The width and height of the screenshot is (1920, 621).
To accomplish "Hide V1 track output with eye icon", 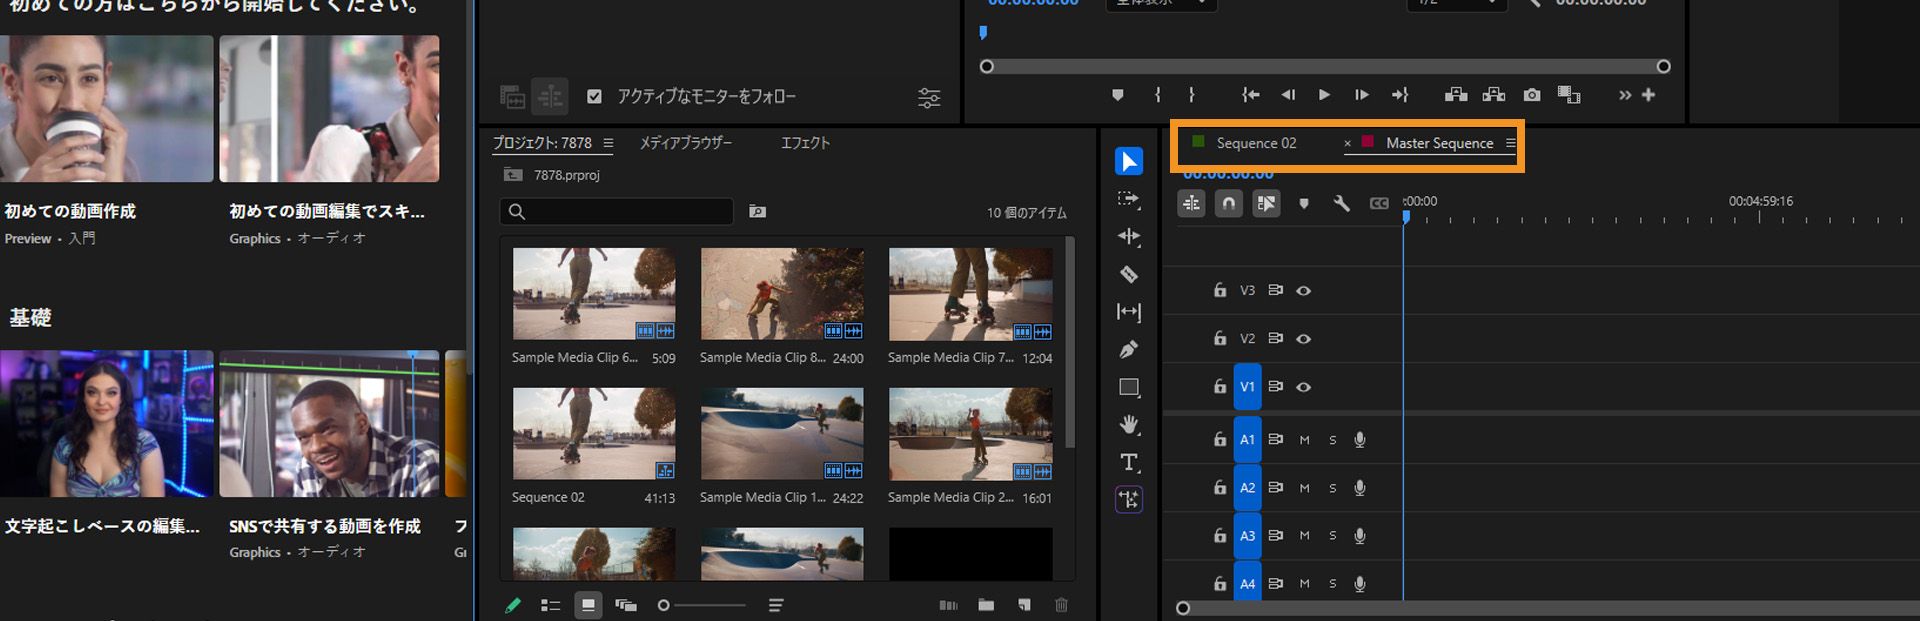I will 1303,387.
